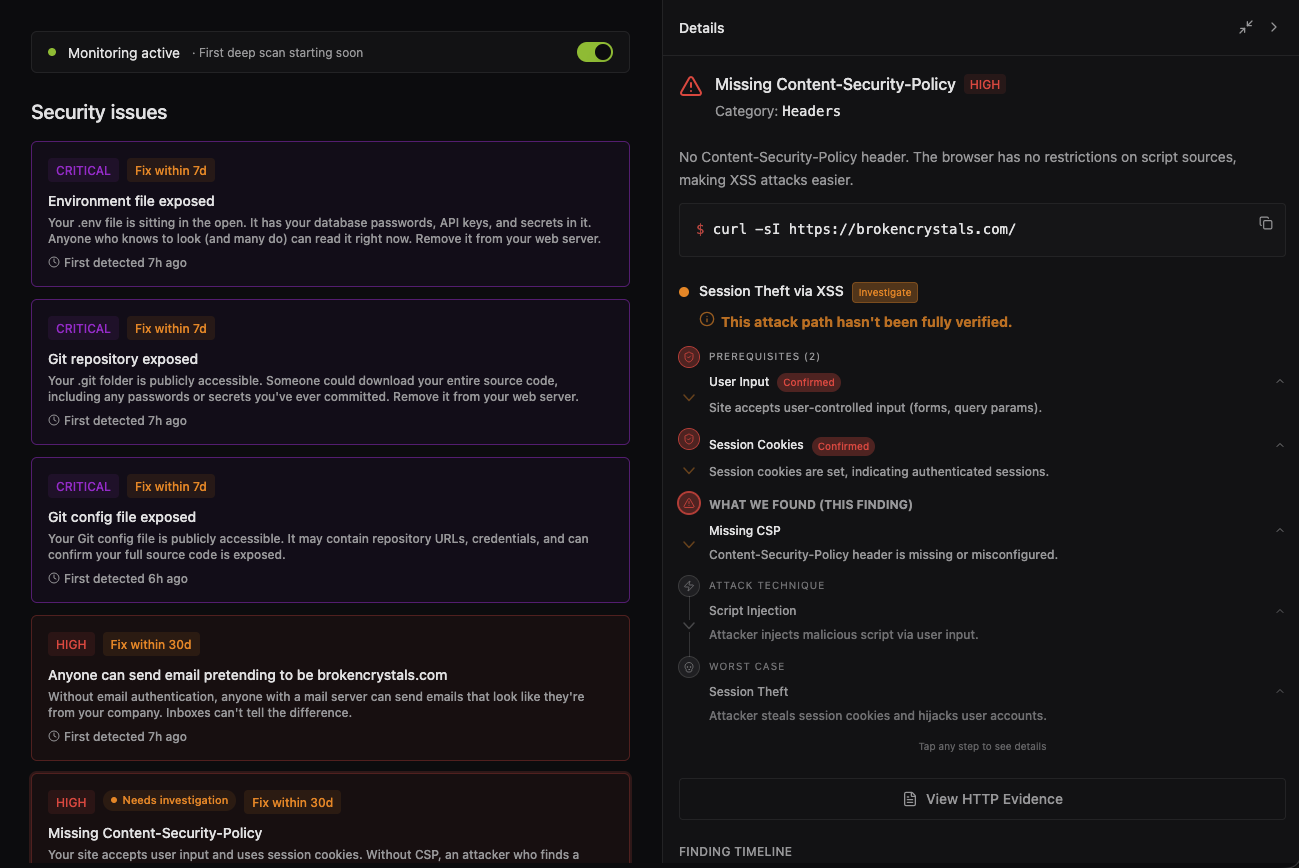This screenshot has width=1299, height=868.
Task: Open View HTTP Evidence
Action: [982, 799]
